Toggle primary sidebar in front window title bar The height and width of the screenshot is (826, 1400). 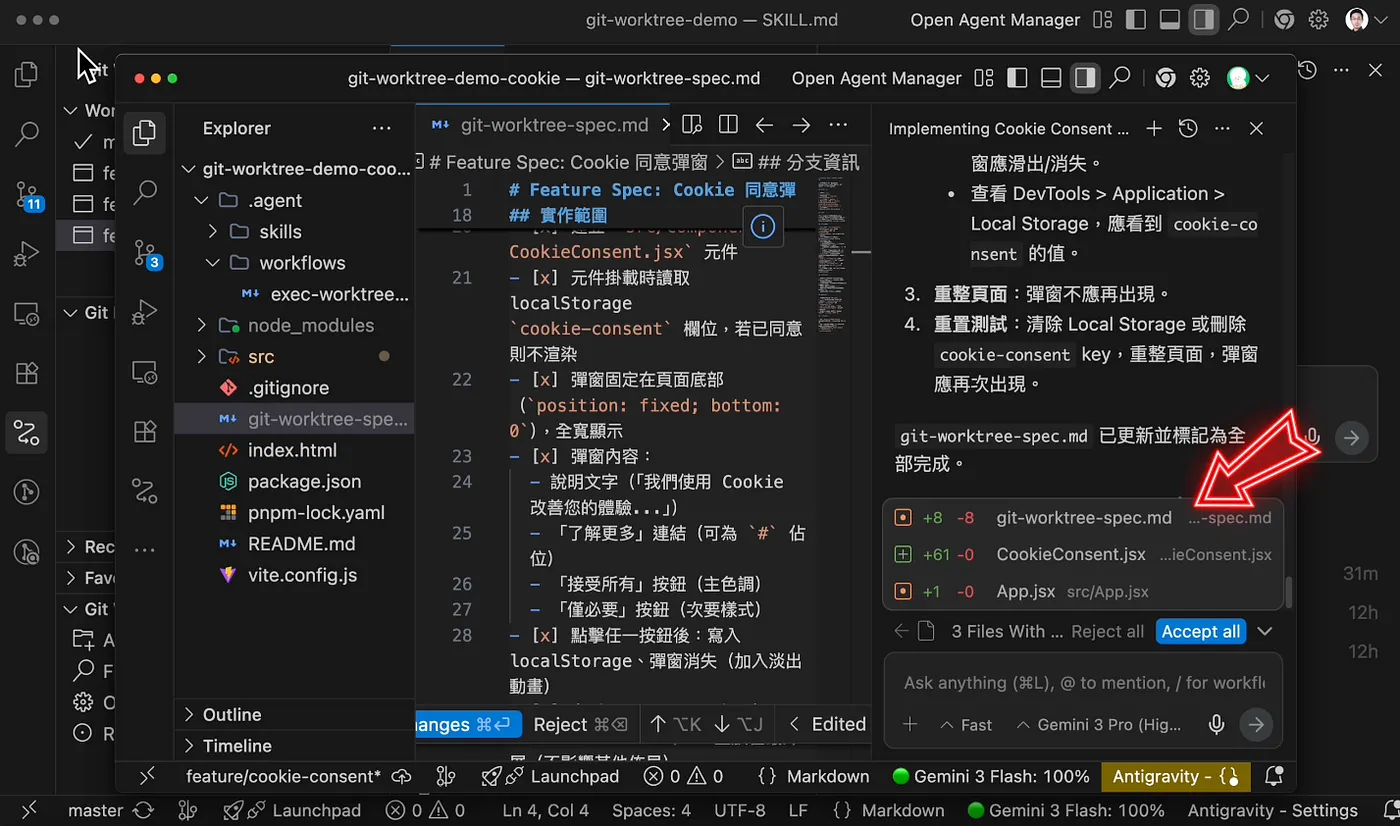tap(1017, 78)
